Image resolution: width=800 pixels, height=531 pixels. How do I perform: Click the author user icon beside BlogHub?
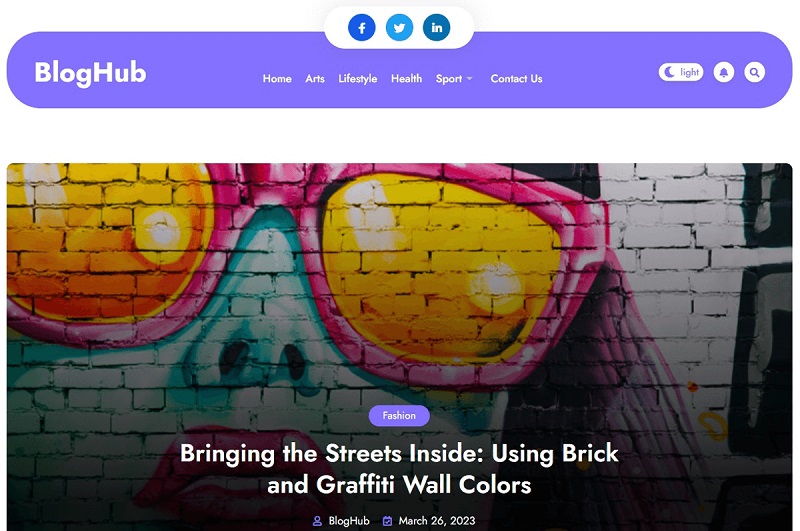pyautogui.click(x=317, y=521)
